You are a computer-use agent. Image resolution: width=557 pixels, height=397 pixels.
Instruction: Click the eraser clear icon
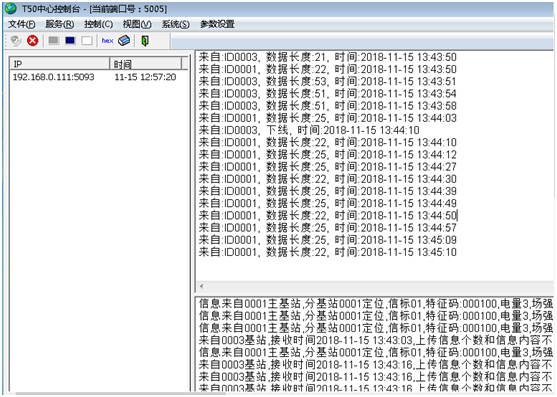coord(124,40)
